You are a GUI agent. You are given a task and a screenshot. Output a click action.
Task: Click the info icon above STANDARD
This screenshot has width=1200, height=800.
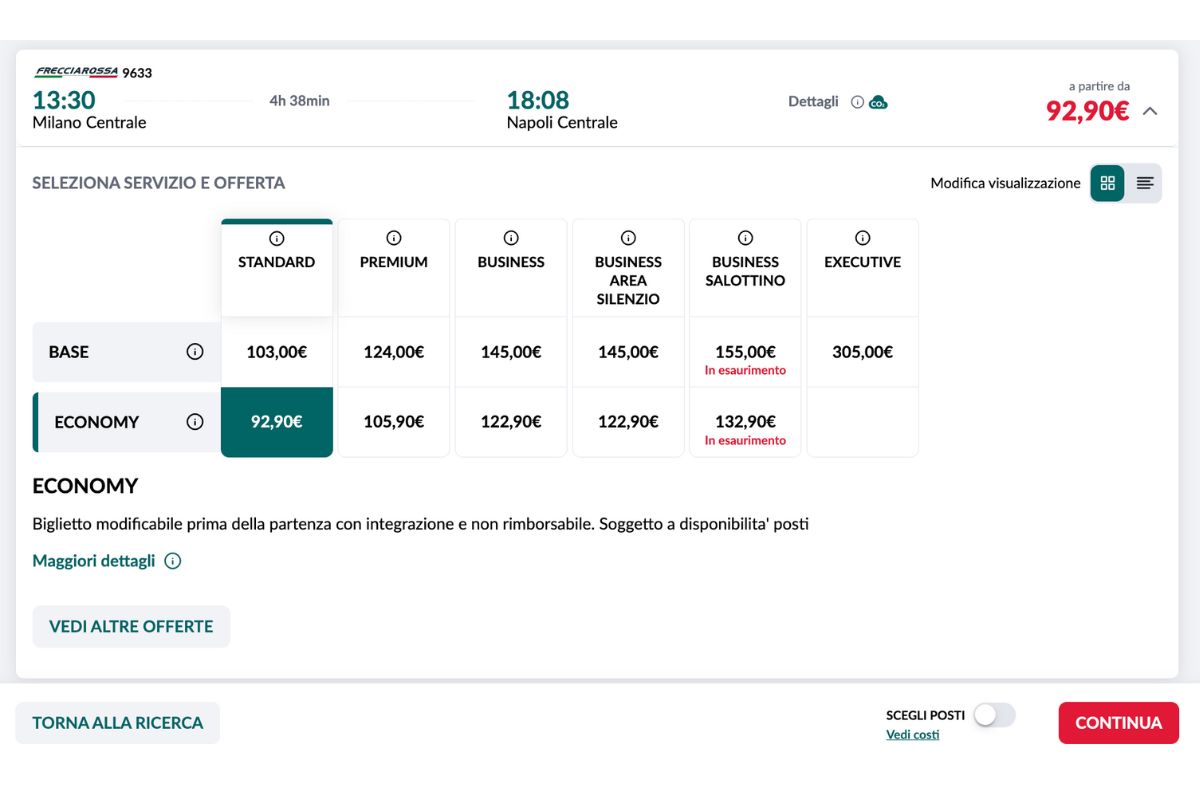[x=277, y=238]
